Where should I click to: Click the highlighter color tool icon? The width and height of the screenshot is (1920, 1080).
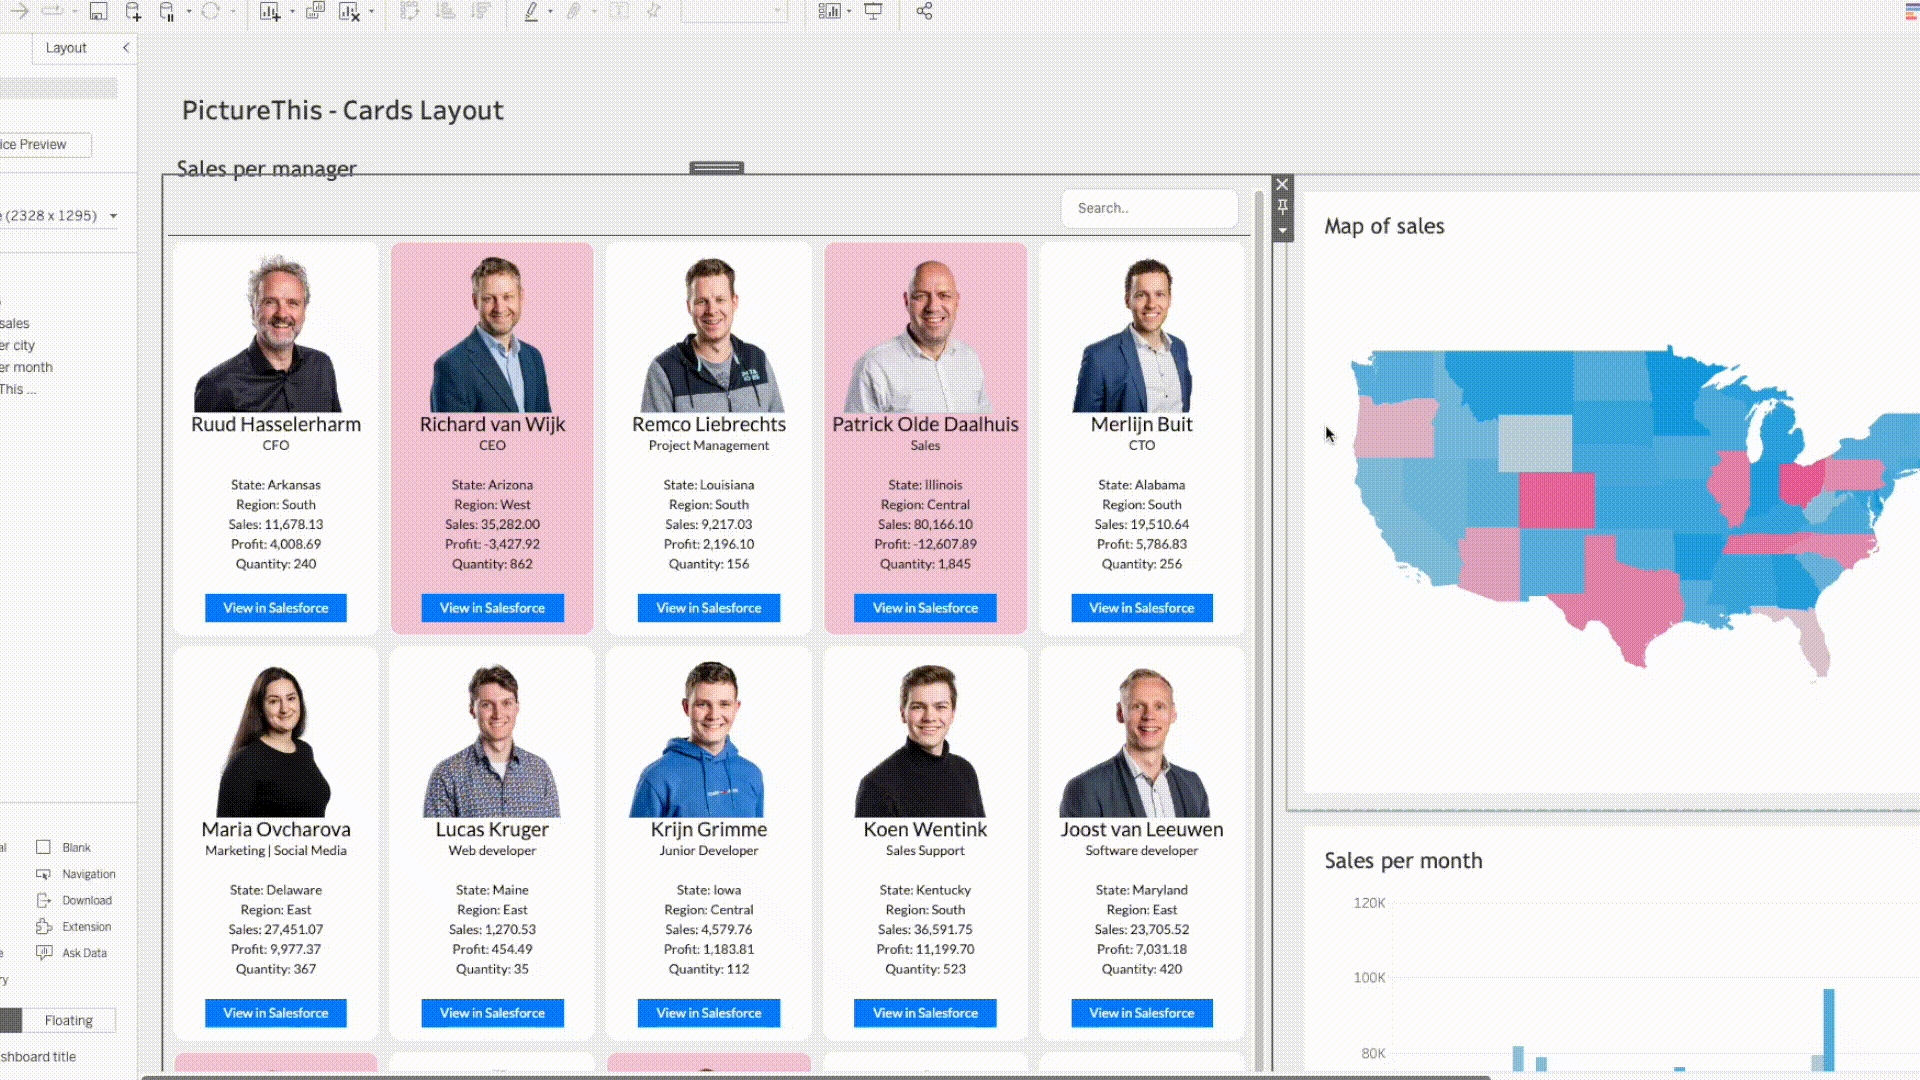(x=531, y=12)
